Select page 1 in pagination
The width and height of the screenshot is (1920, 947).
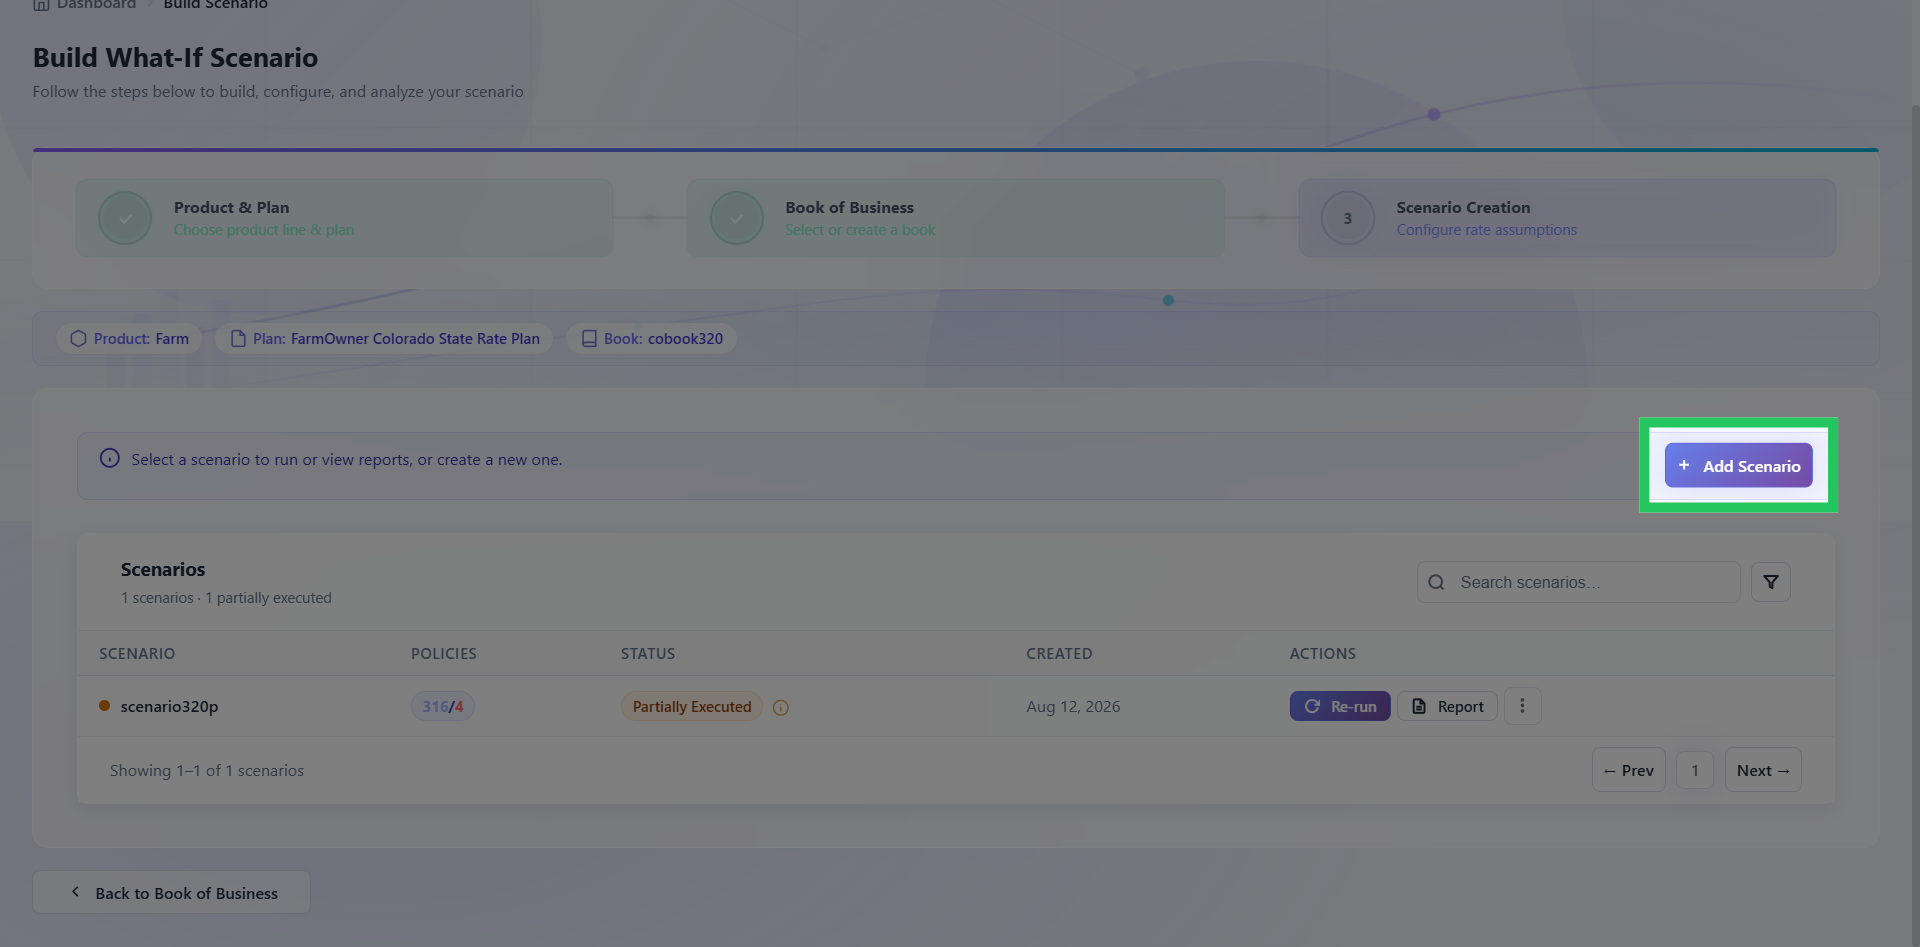click(1695, 770)
